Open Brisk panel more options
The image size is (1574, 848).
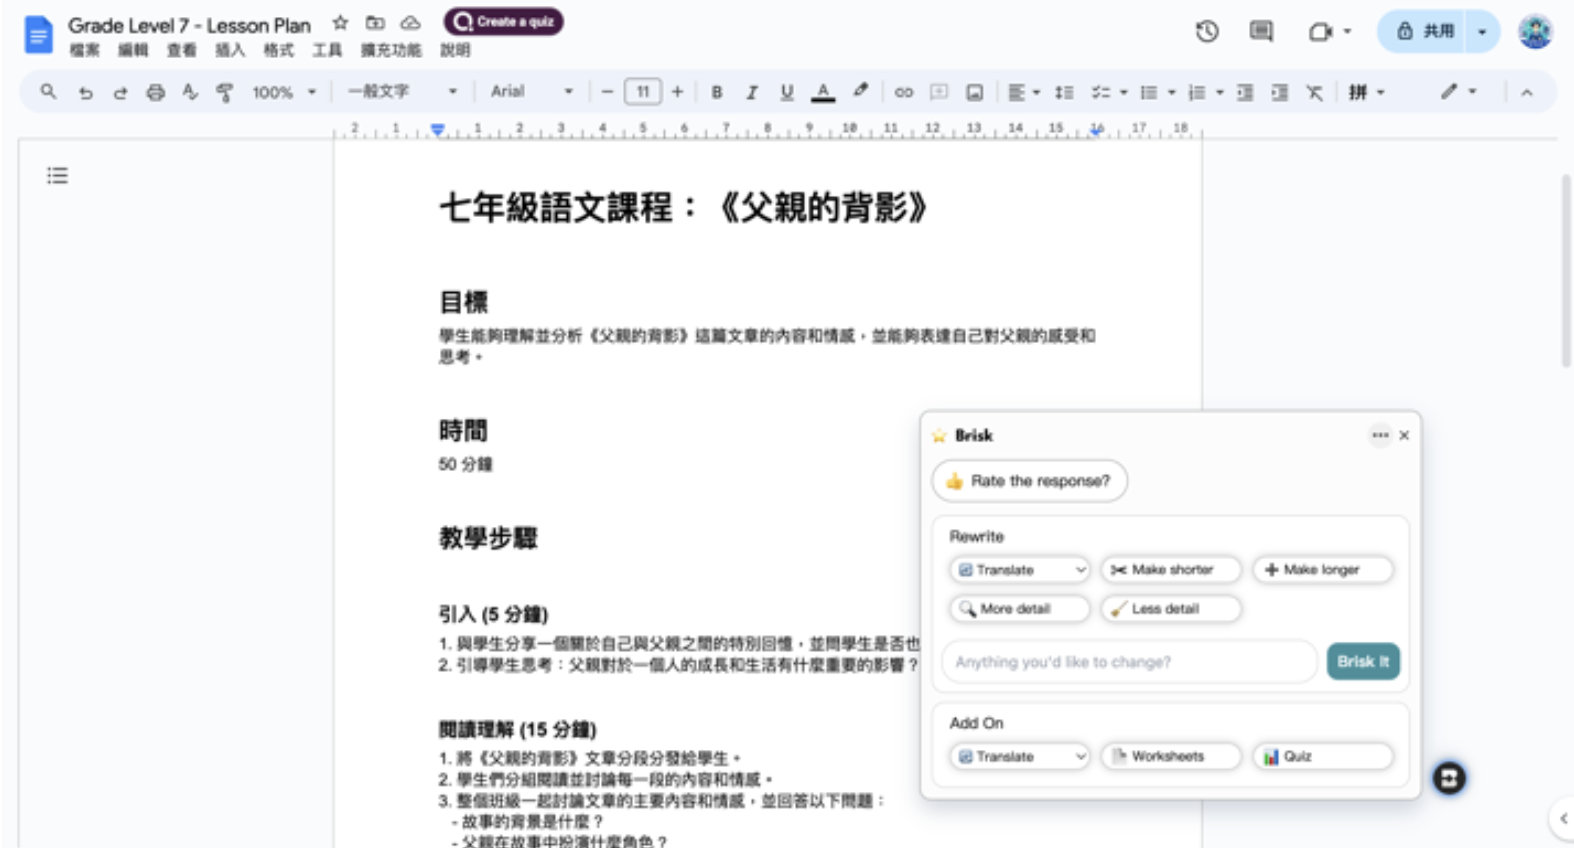tap(1380, 435)
